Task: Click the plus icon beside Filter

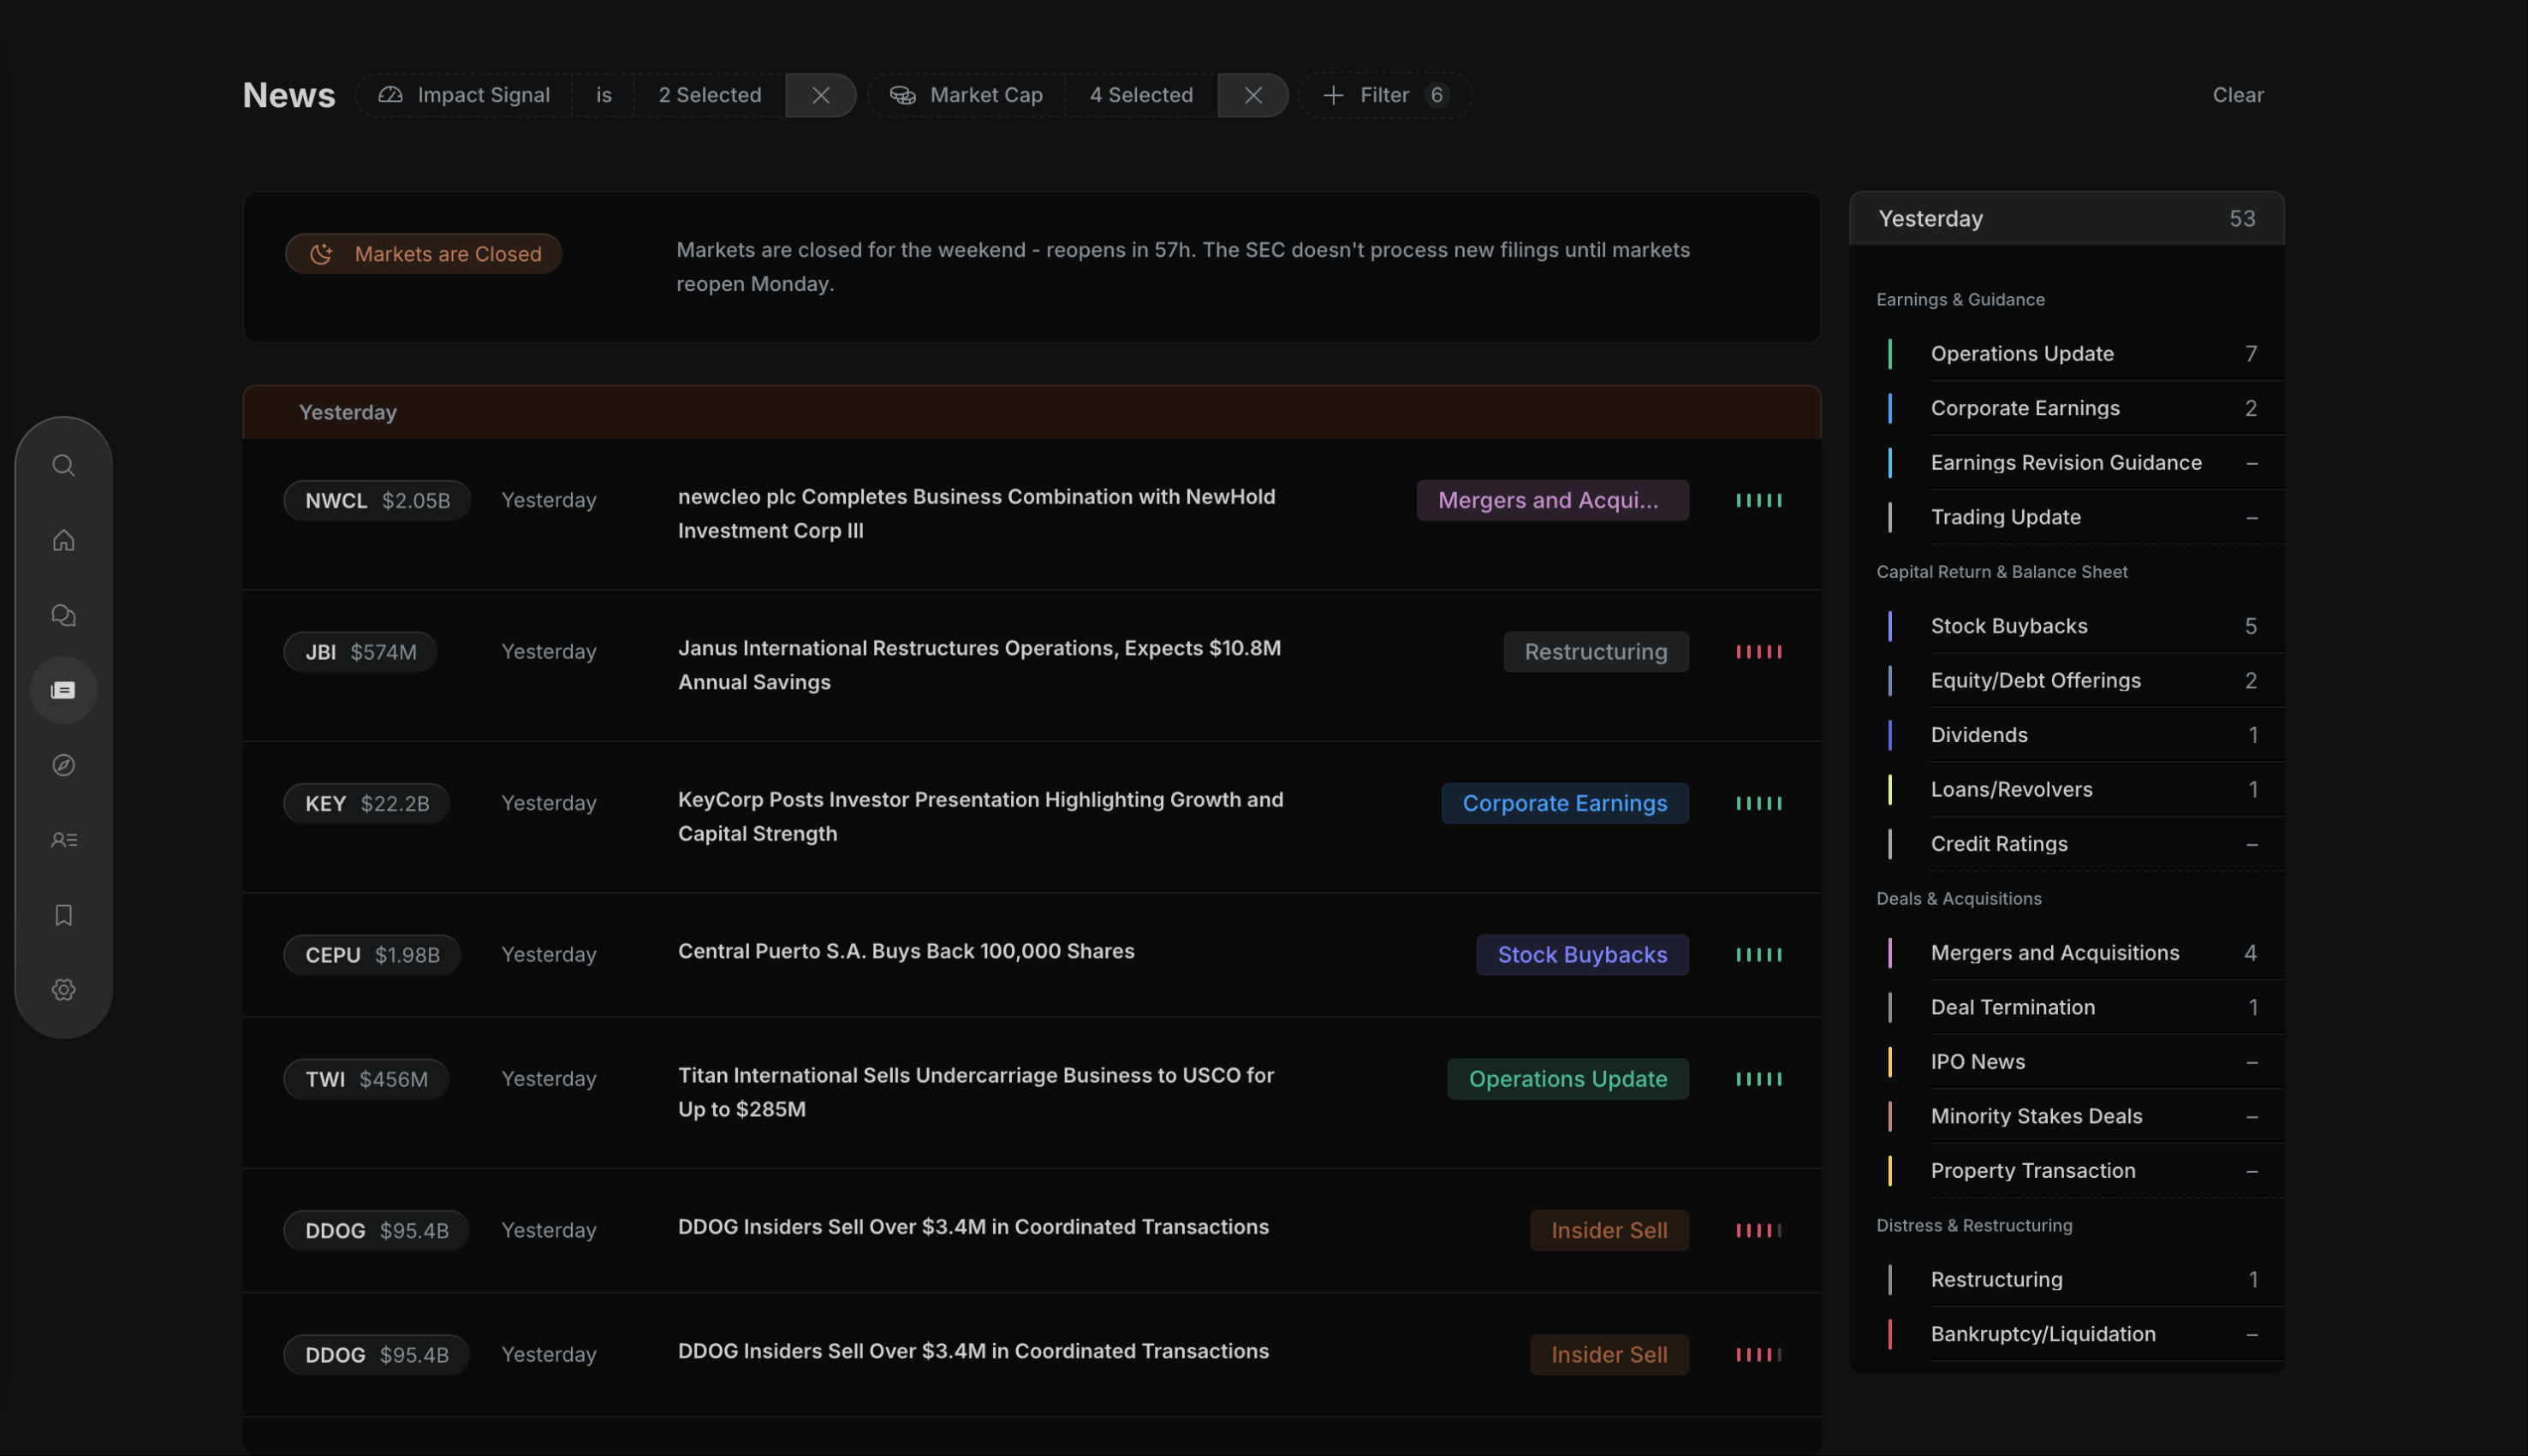Action: coord(1332,95)
